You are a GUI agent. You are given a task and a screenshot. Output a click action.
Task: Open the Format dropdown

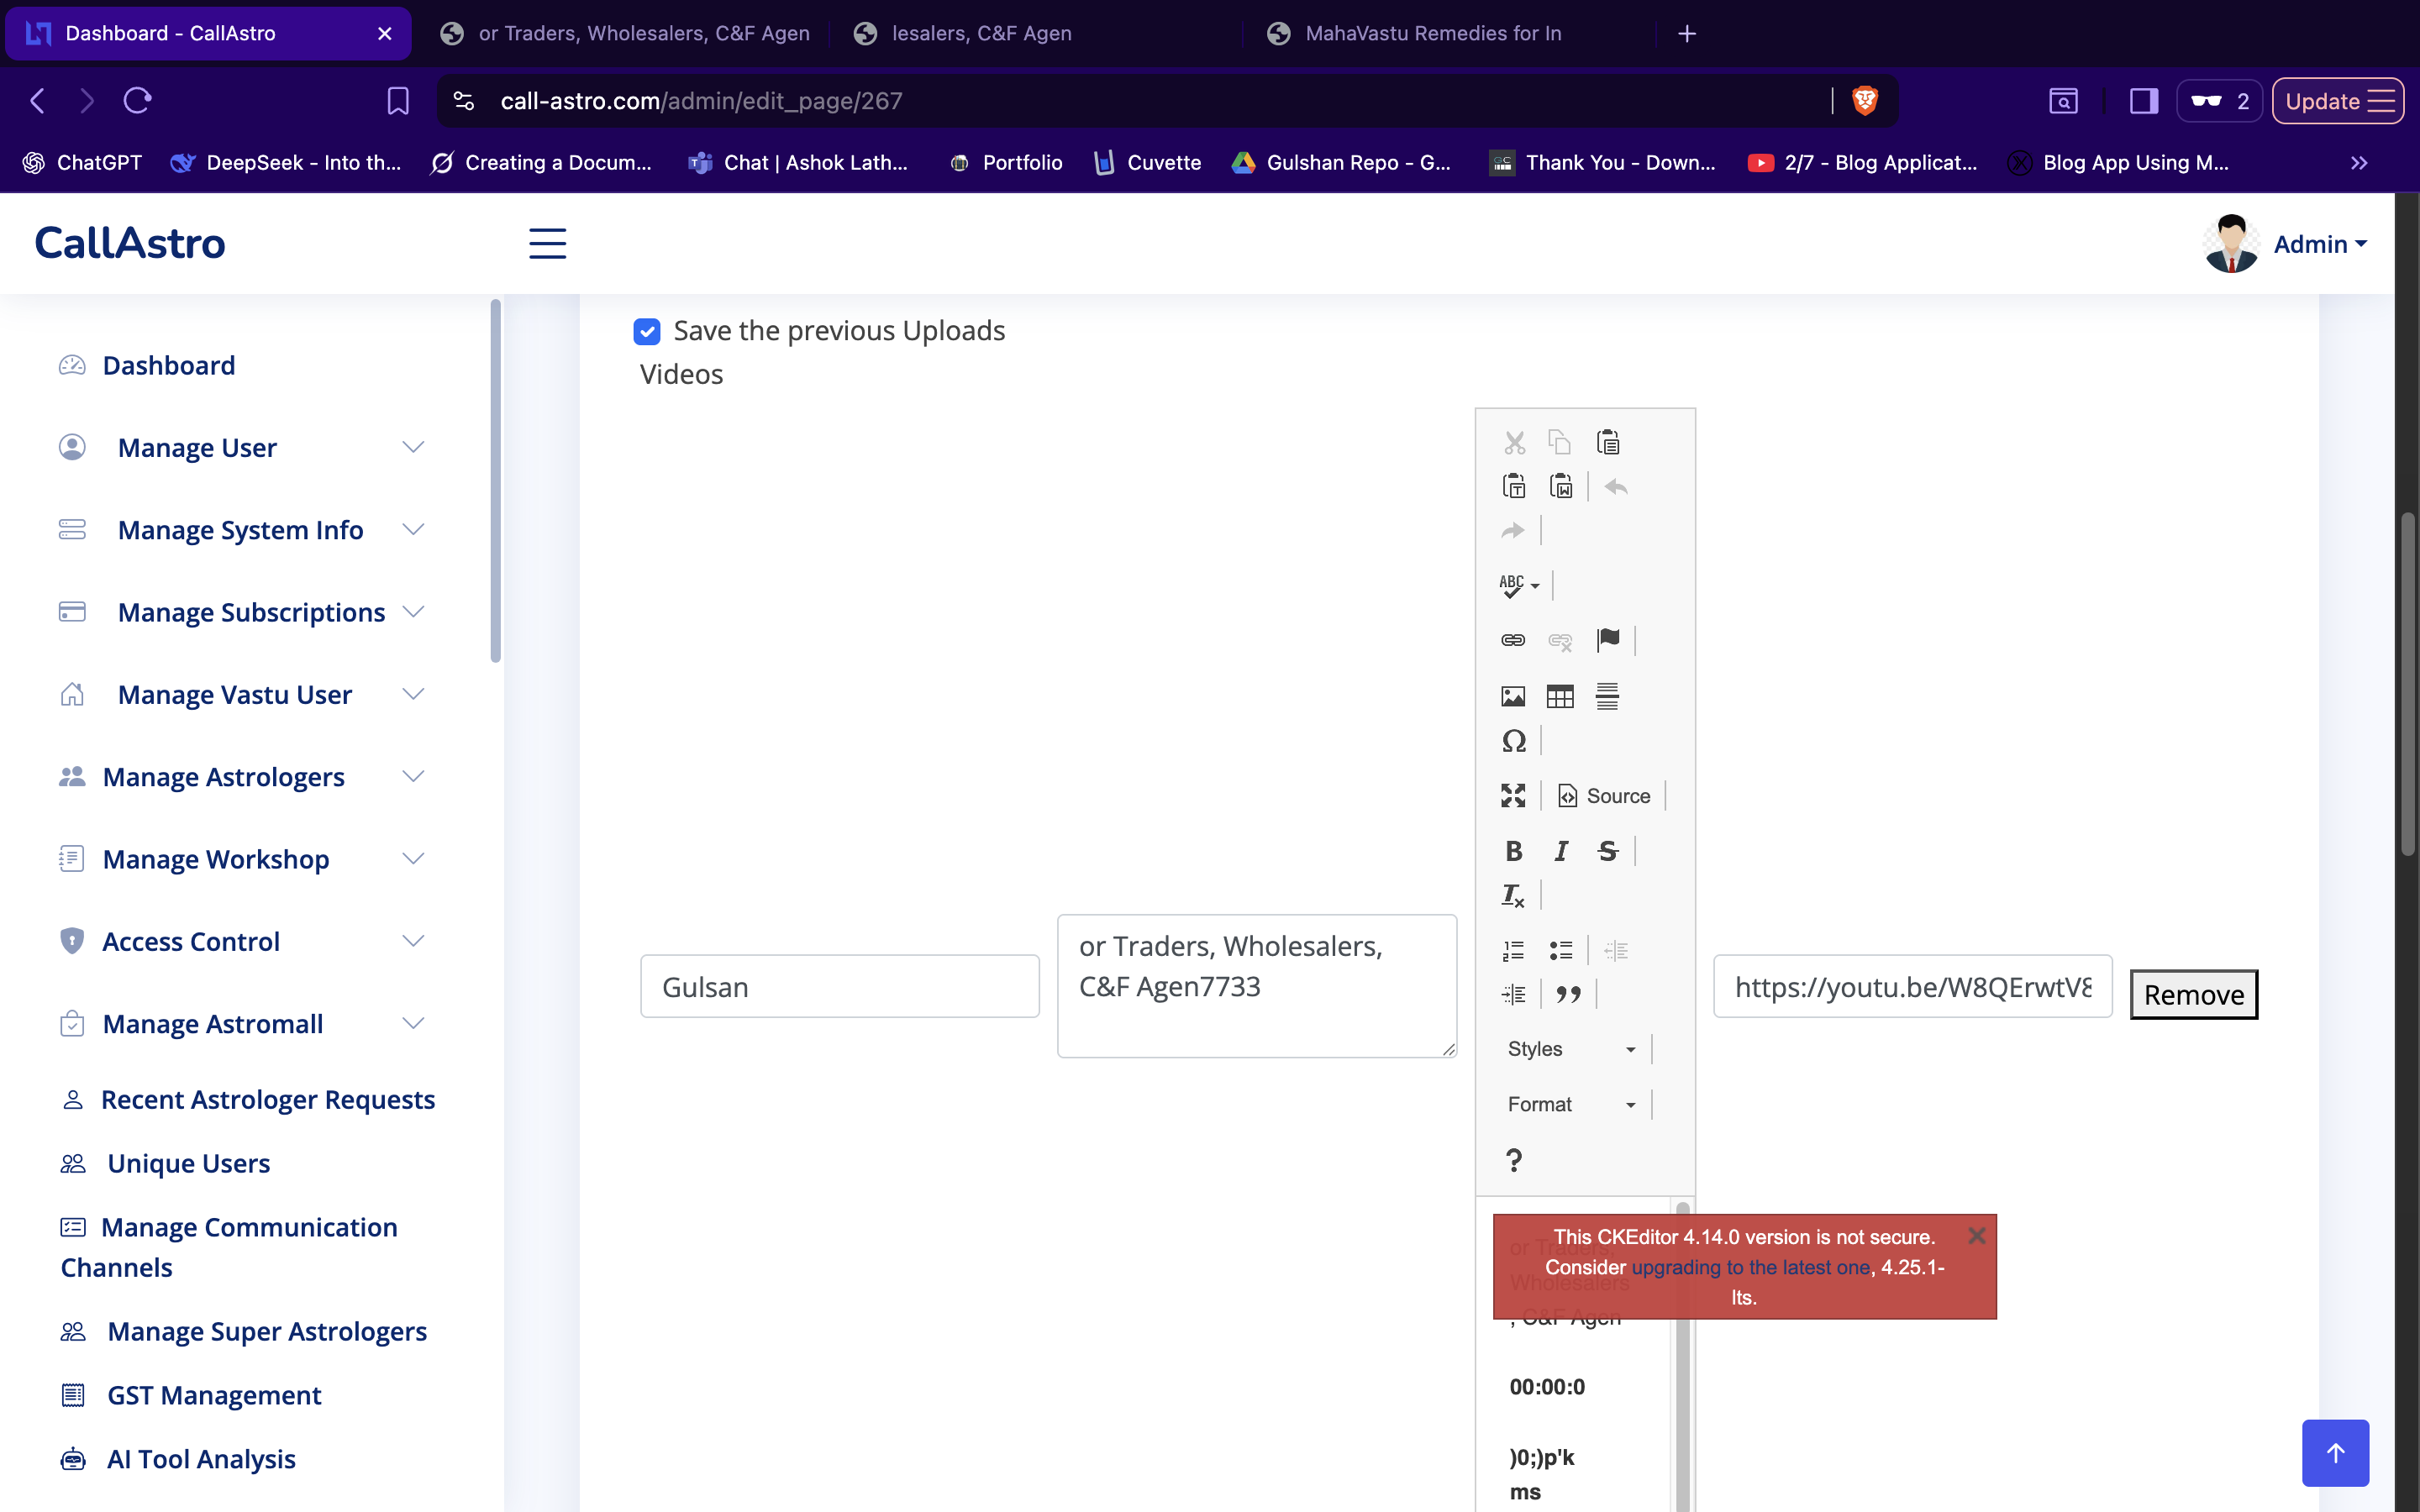point(1571,1104)
